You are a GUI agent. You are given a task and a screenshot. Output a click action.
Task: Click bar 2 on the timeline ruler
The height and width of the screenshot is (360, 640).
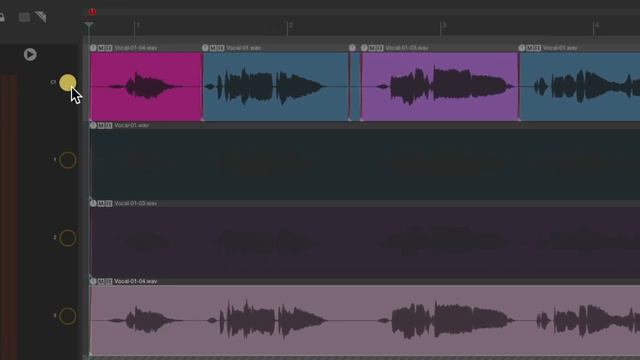[x=291, y=25]
